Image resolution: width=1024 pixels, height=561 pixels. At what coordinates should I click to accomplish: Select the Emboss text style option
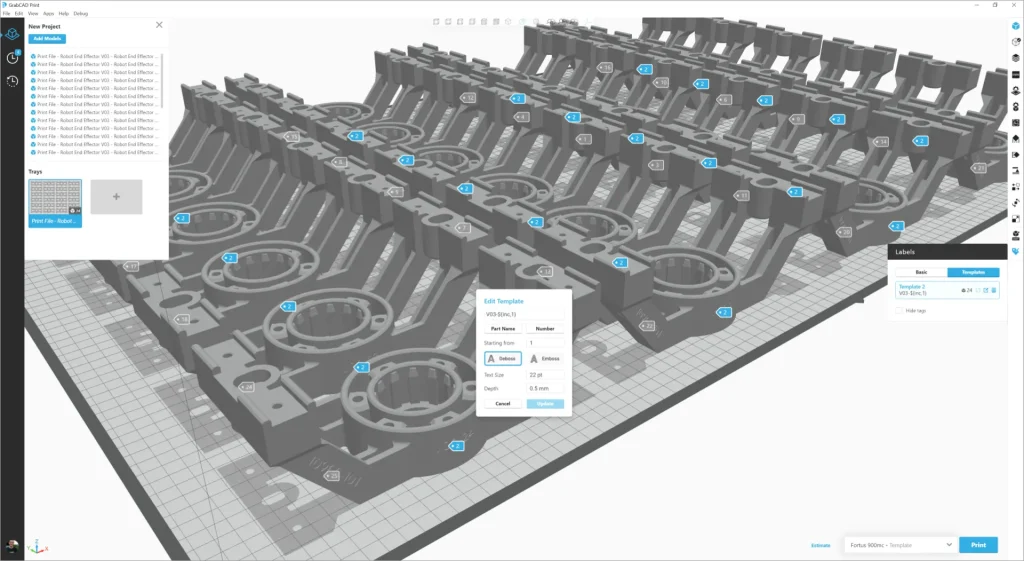pyautogui.click(x=545, y=359)
